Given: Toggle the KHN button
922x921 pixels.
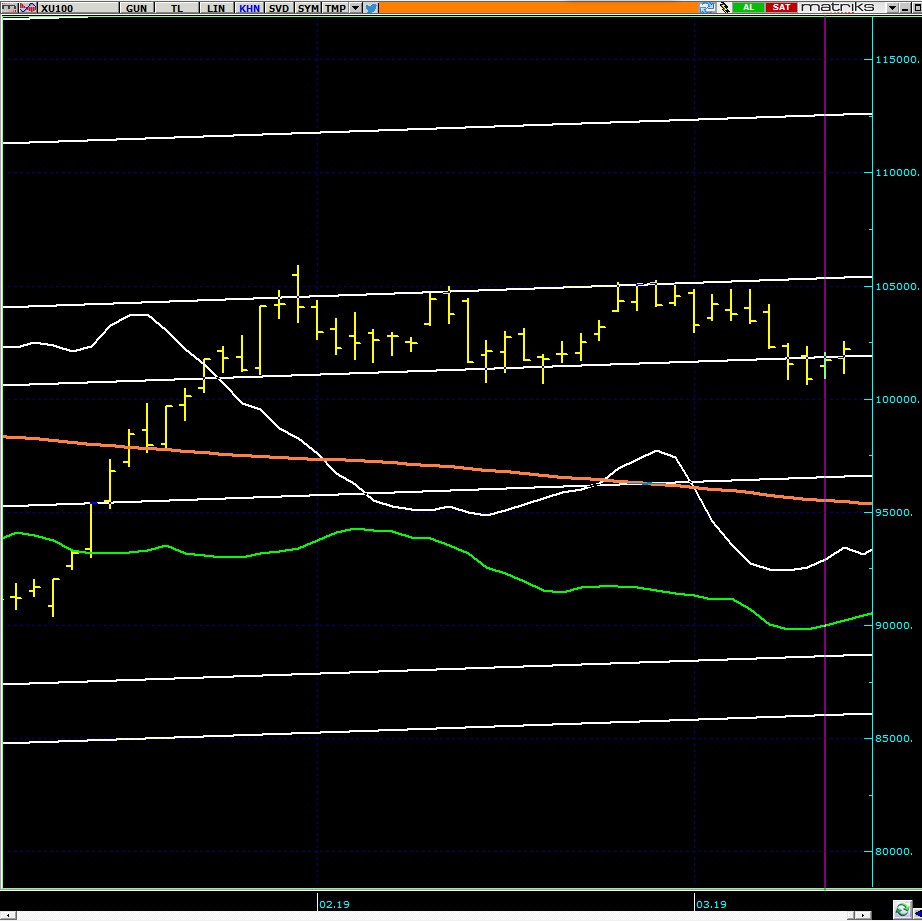Looking at the screenshot, I should [x=249, y=8].
